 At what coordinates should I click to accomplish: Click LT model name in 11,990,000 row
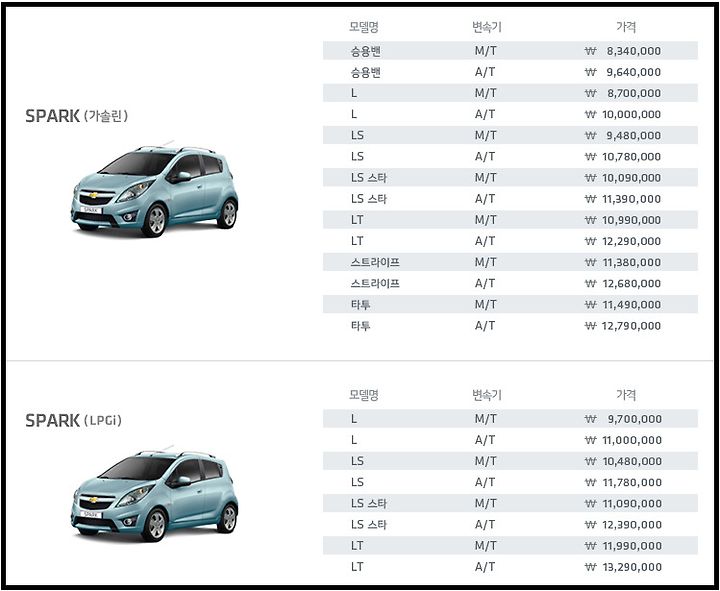click(x=357, y=546)
